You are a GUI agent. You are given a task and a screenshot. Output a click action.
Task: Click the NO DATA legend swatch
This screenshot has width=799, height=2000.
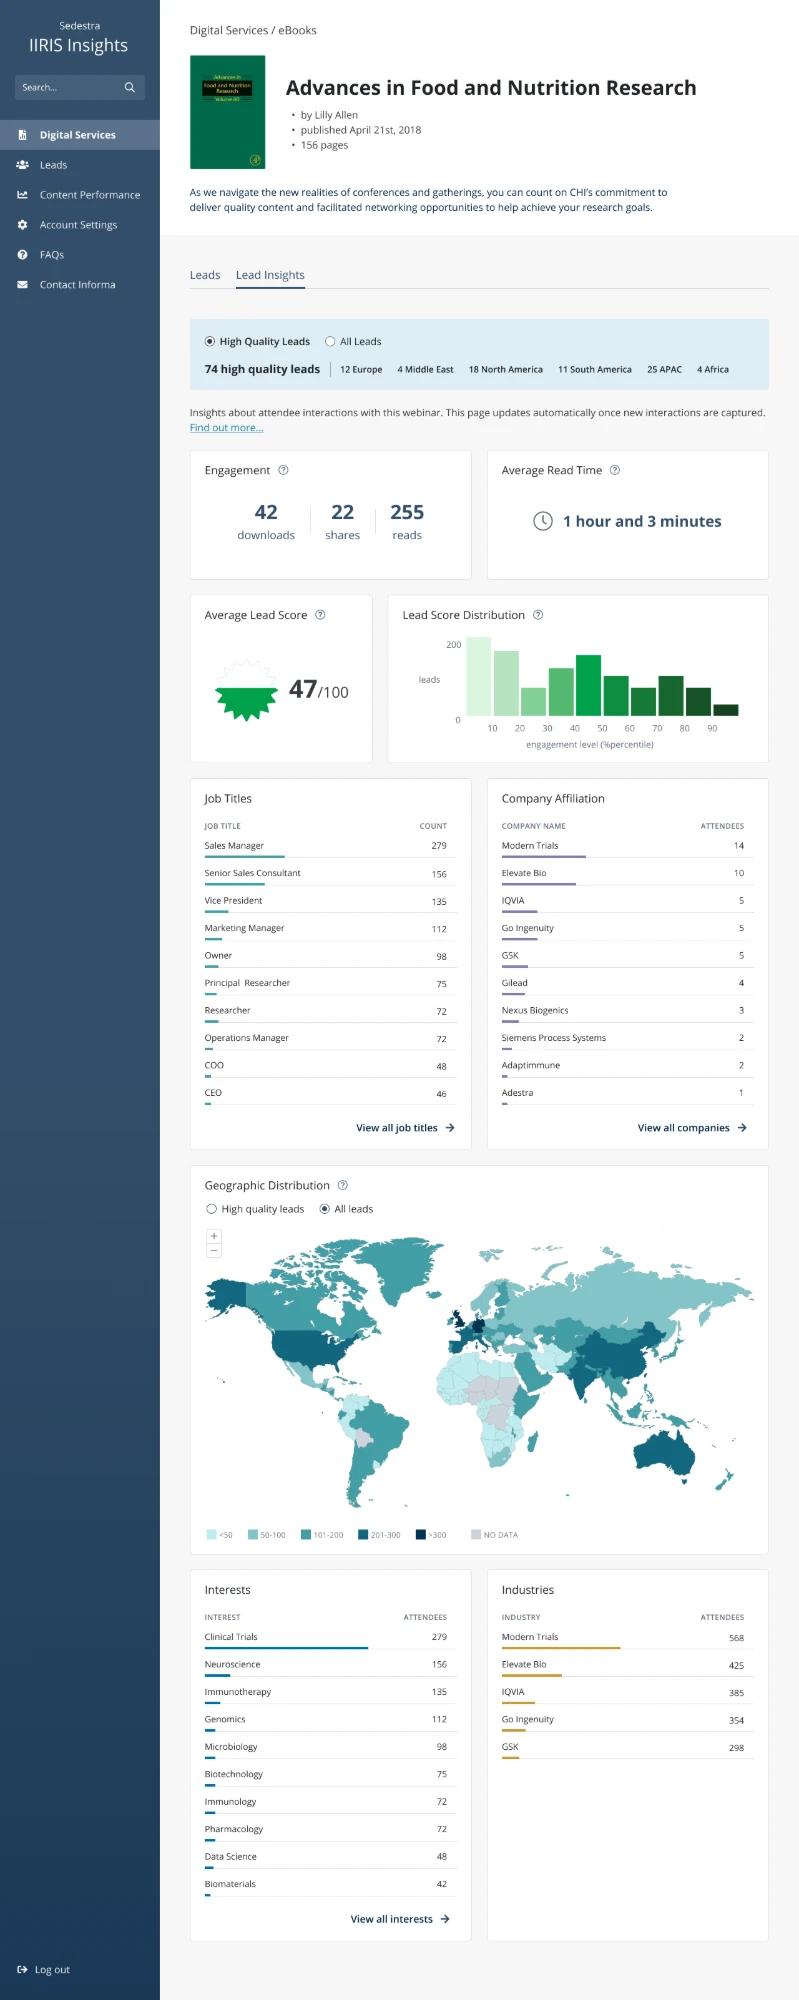[x=476, y=1534]
